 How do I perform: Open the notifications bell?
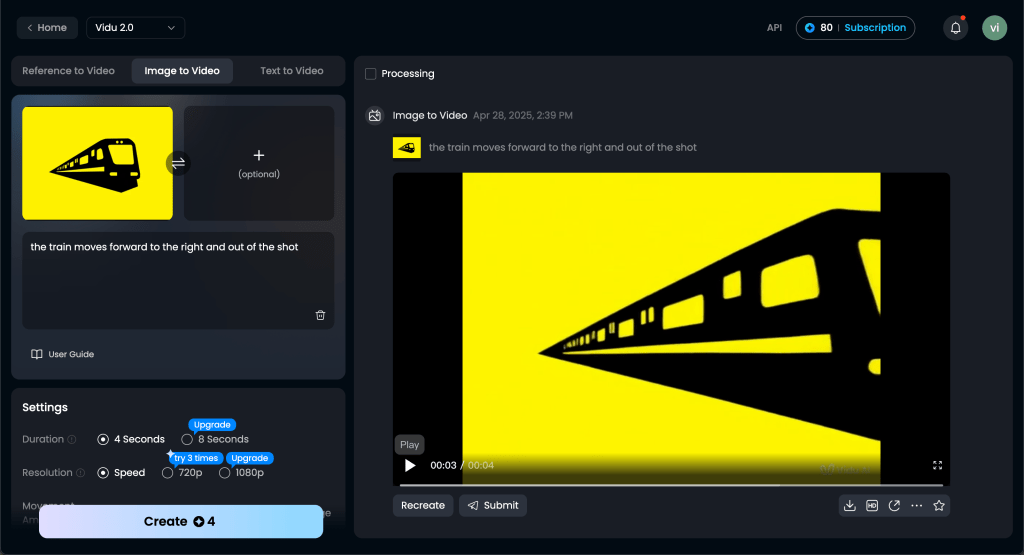(x=955, y=28)
